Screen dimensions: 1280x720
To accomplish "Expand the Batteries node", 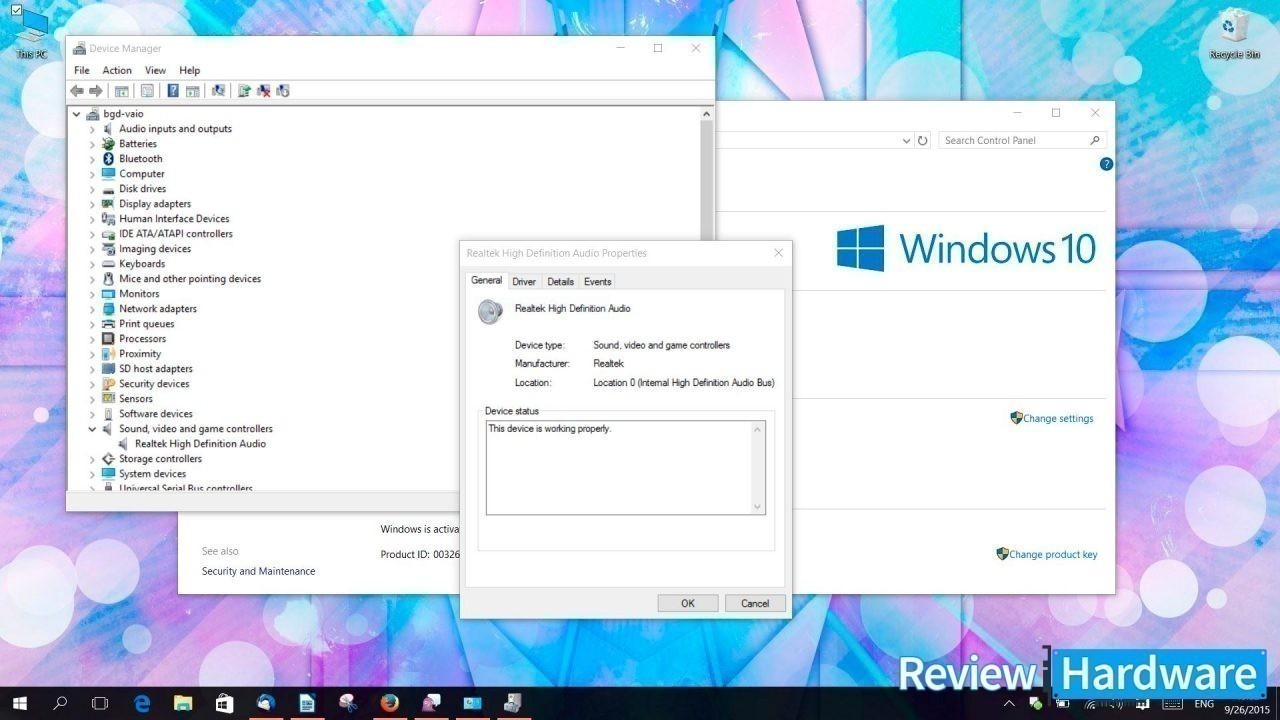I will [92, 144].
